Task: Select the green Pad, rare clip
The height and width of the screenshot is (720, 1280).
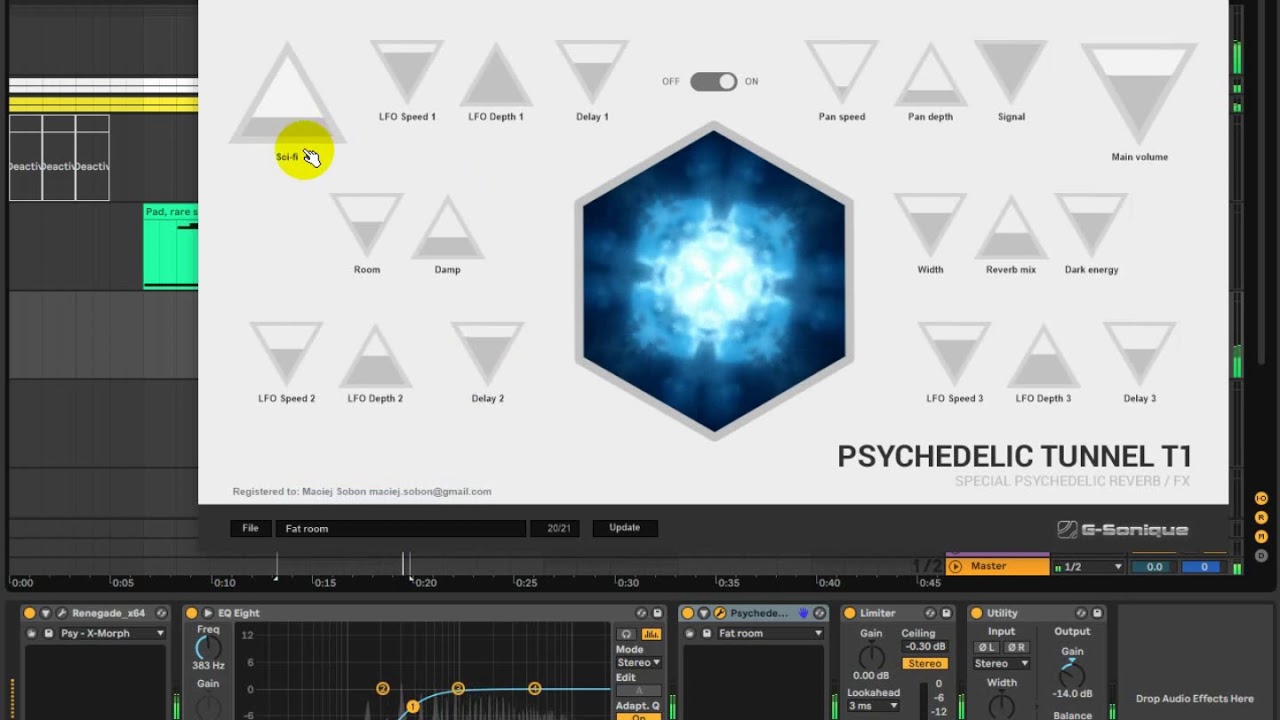Action: [171, 246]
